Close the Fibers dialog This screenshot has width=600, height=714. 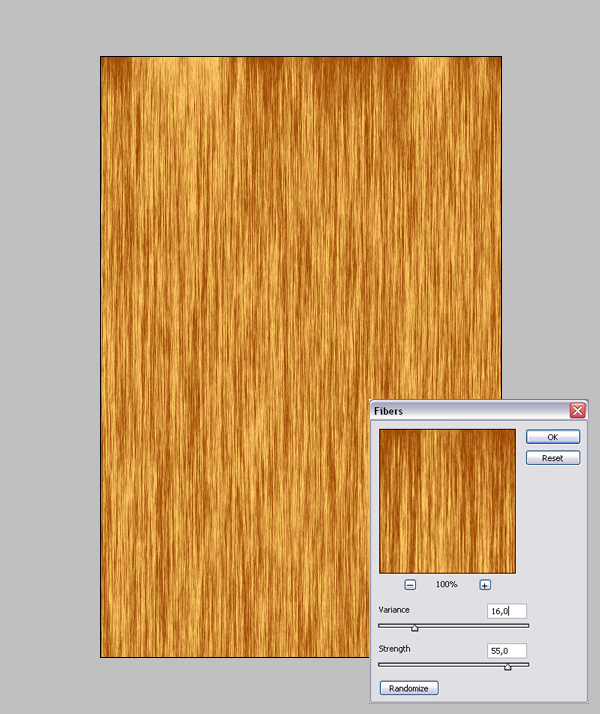tap(578, 410)
